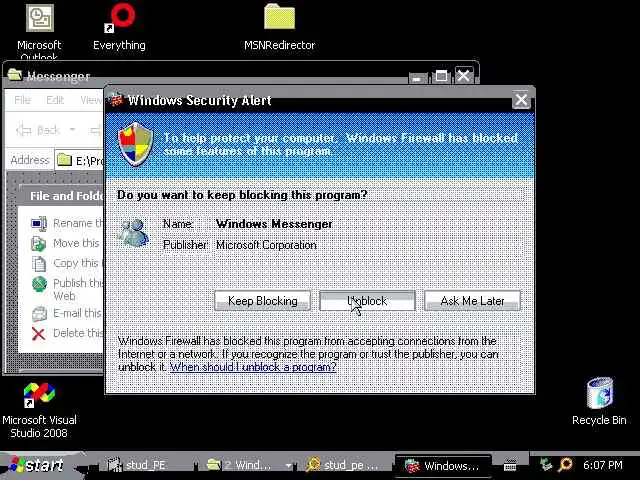The width and height of the screenshot is (640, 480).
Task: Click the Publish to Web globe icon
Action: point(39,284)
